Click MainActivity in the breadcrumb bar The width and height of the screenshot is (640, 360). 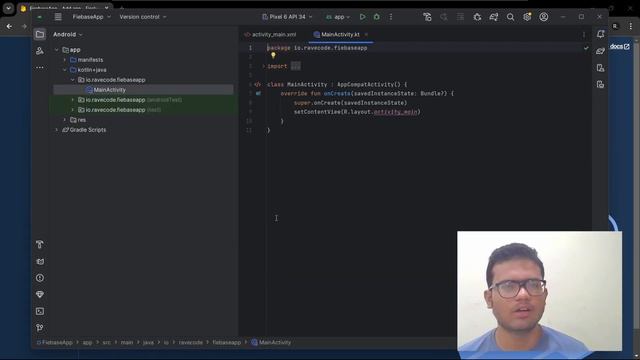(x=271, y=342)
